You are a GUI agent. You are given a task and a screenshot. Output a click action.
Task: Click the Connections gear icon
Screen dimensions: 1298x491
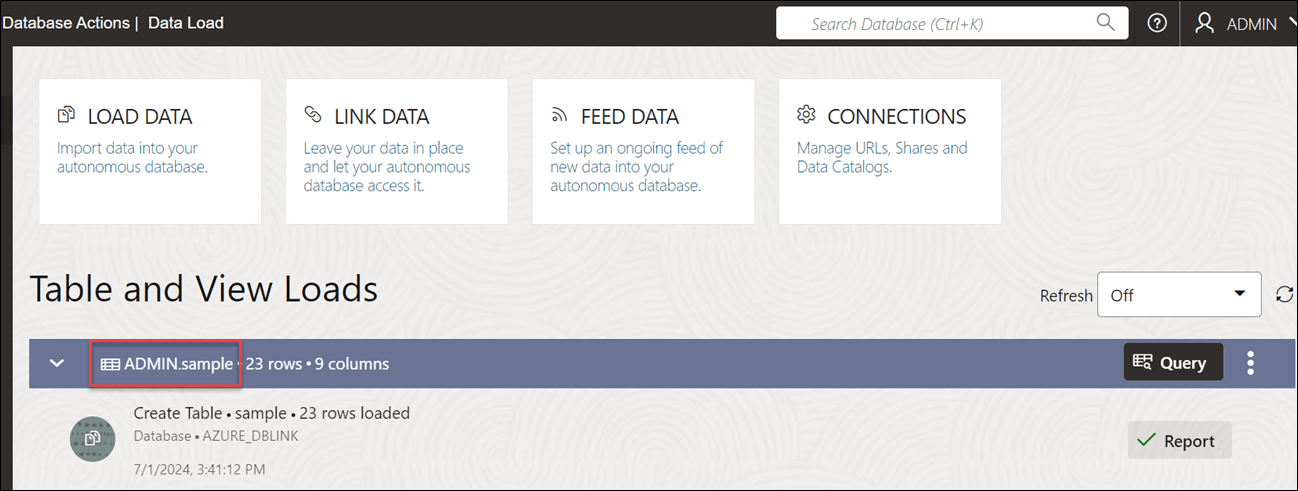coord(806,116)
